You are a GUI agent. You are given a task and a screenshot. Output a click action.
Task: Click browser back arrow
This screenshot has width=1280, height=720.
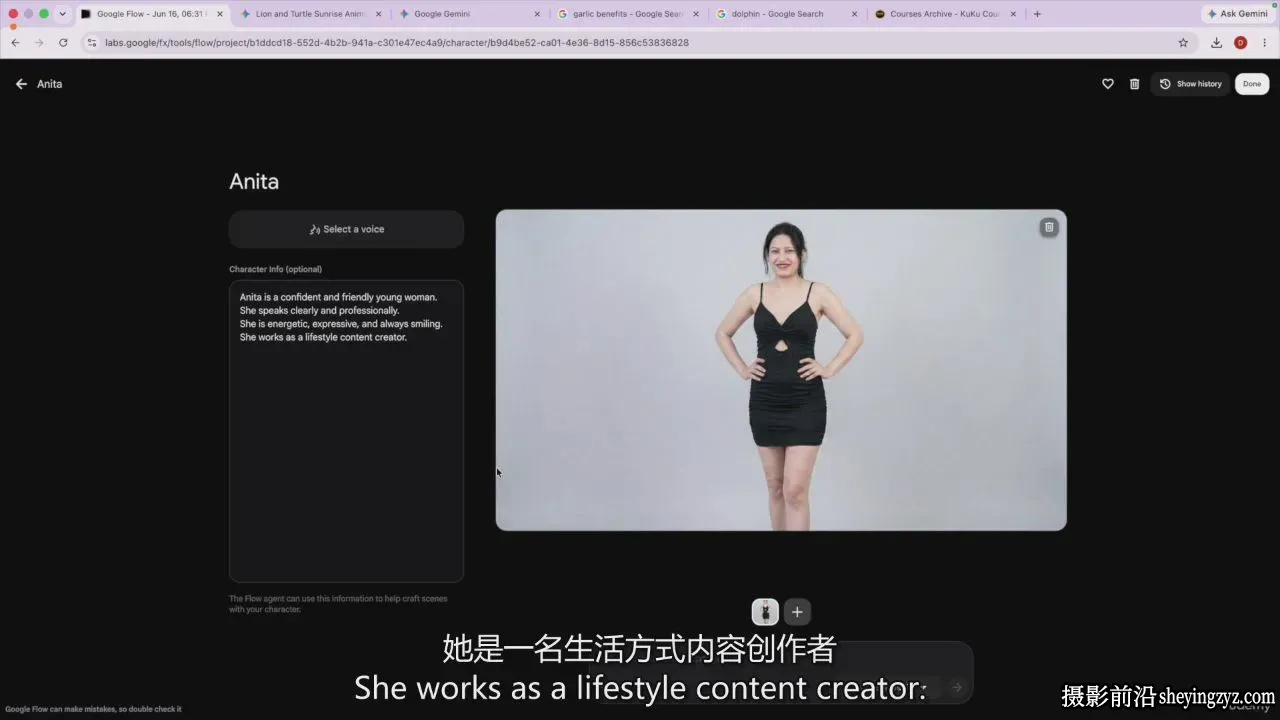click(15, 43)
